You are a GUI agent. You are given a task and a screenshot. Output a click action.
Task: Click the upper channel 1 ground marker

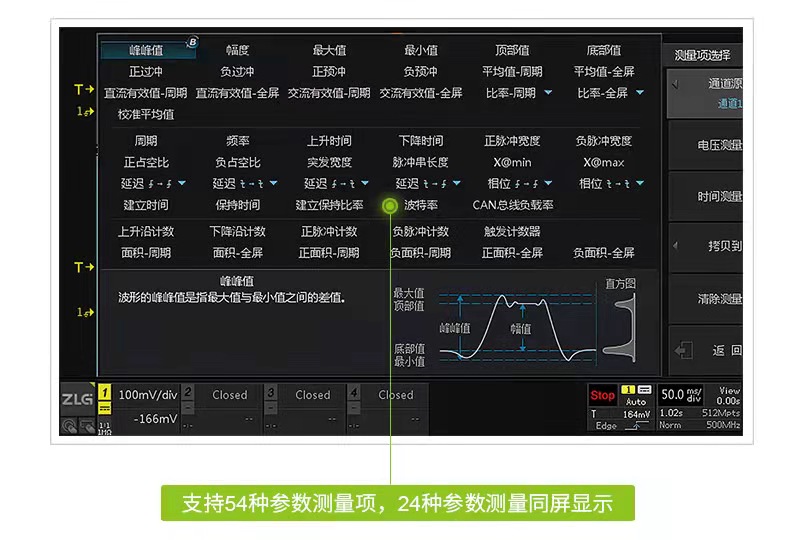(85, 111)
